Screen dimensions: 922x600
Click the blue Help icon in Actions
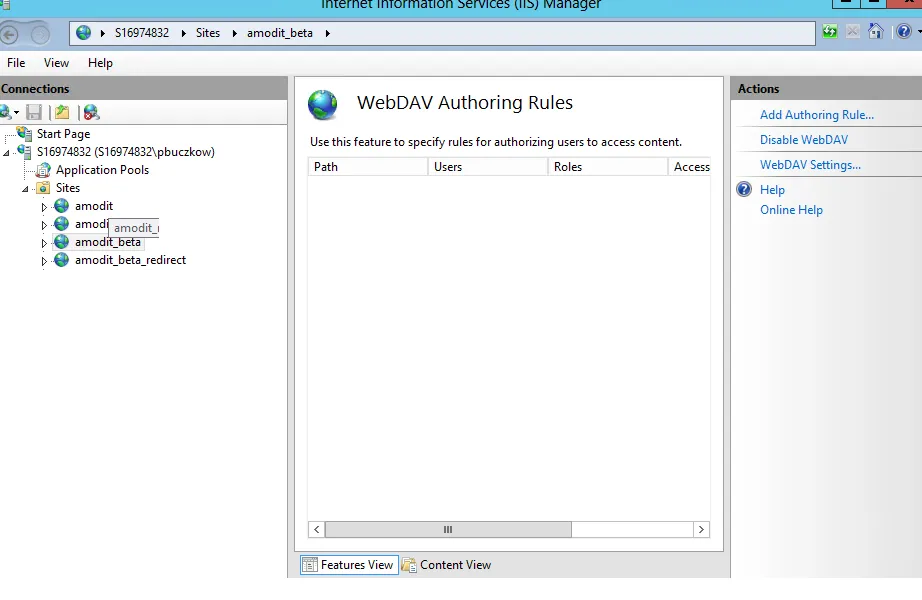tap(744, 189)
